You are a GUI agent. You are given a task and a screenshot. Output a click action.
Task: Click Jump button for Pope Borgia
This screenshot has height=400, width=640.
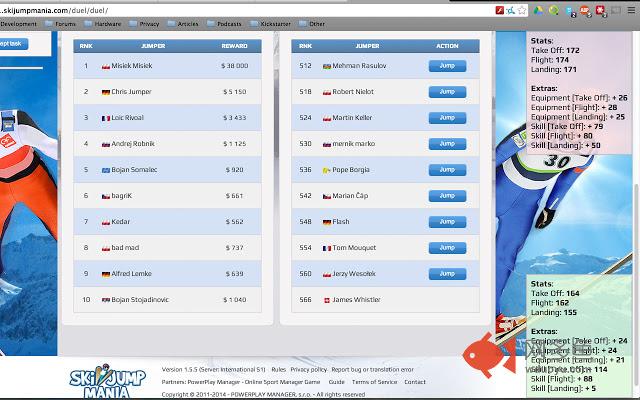click(x=447, y=170)
